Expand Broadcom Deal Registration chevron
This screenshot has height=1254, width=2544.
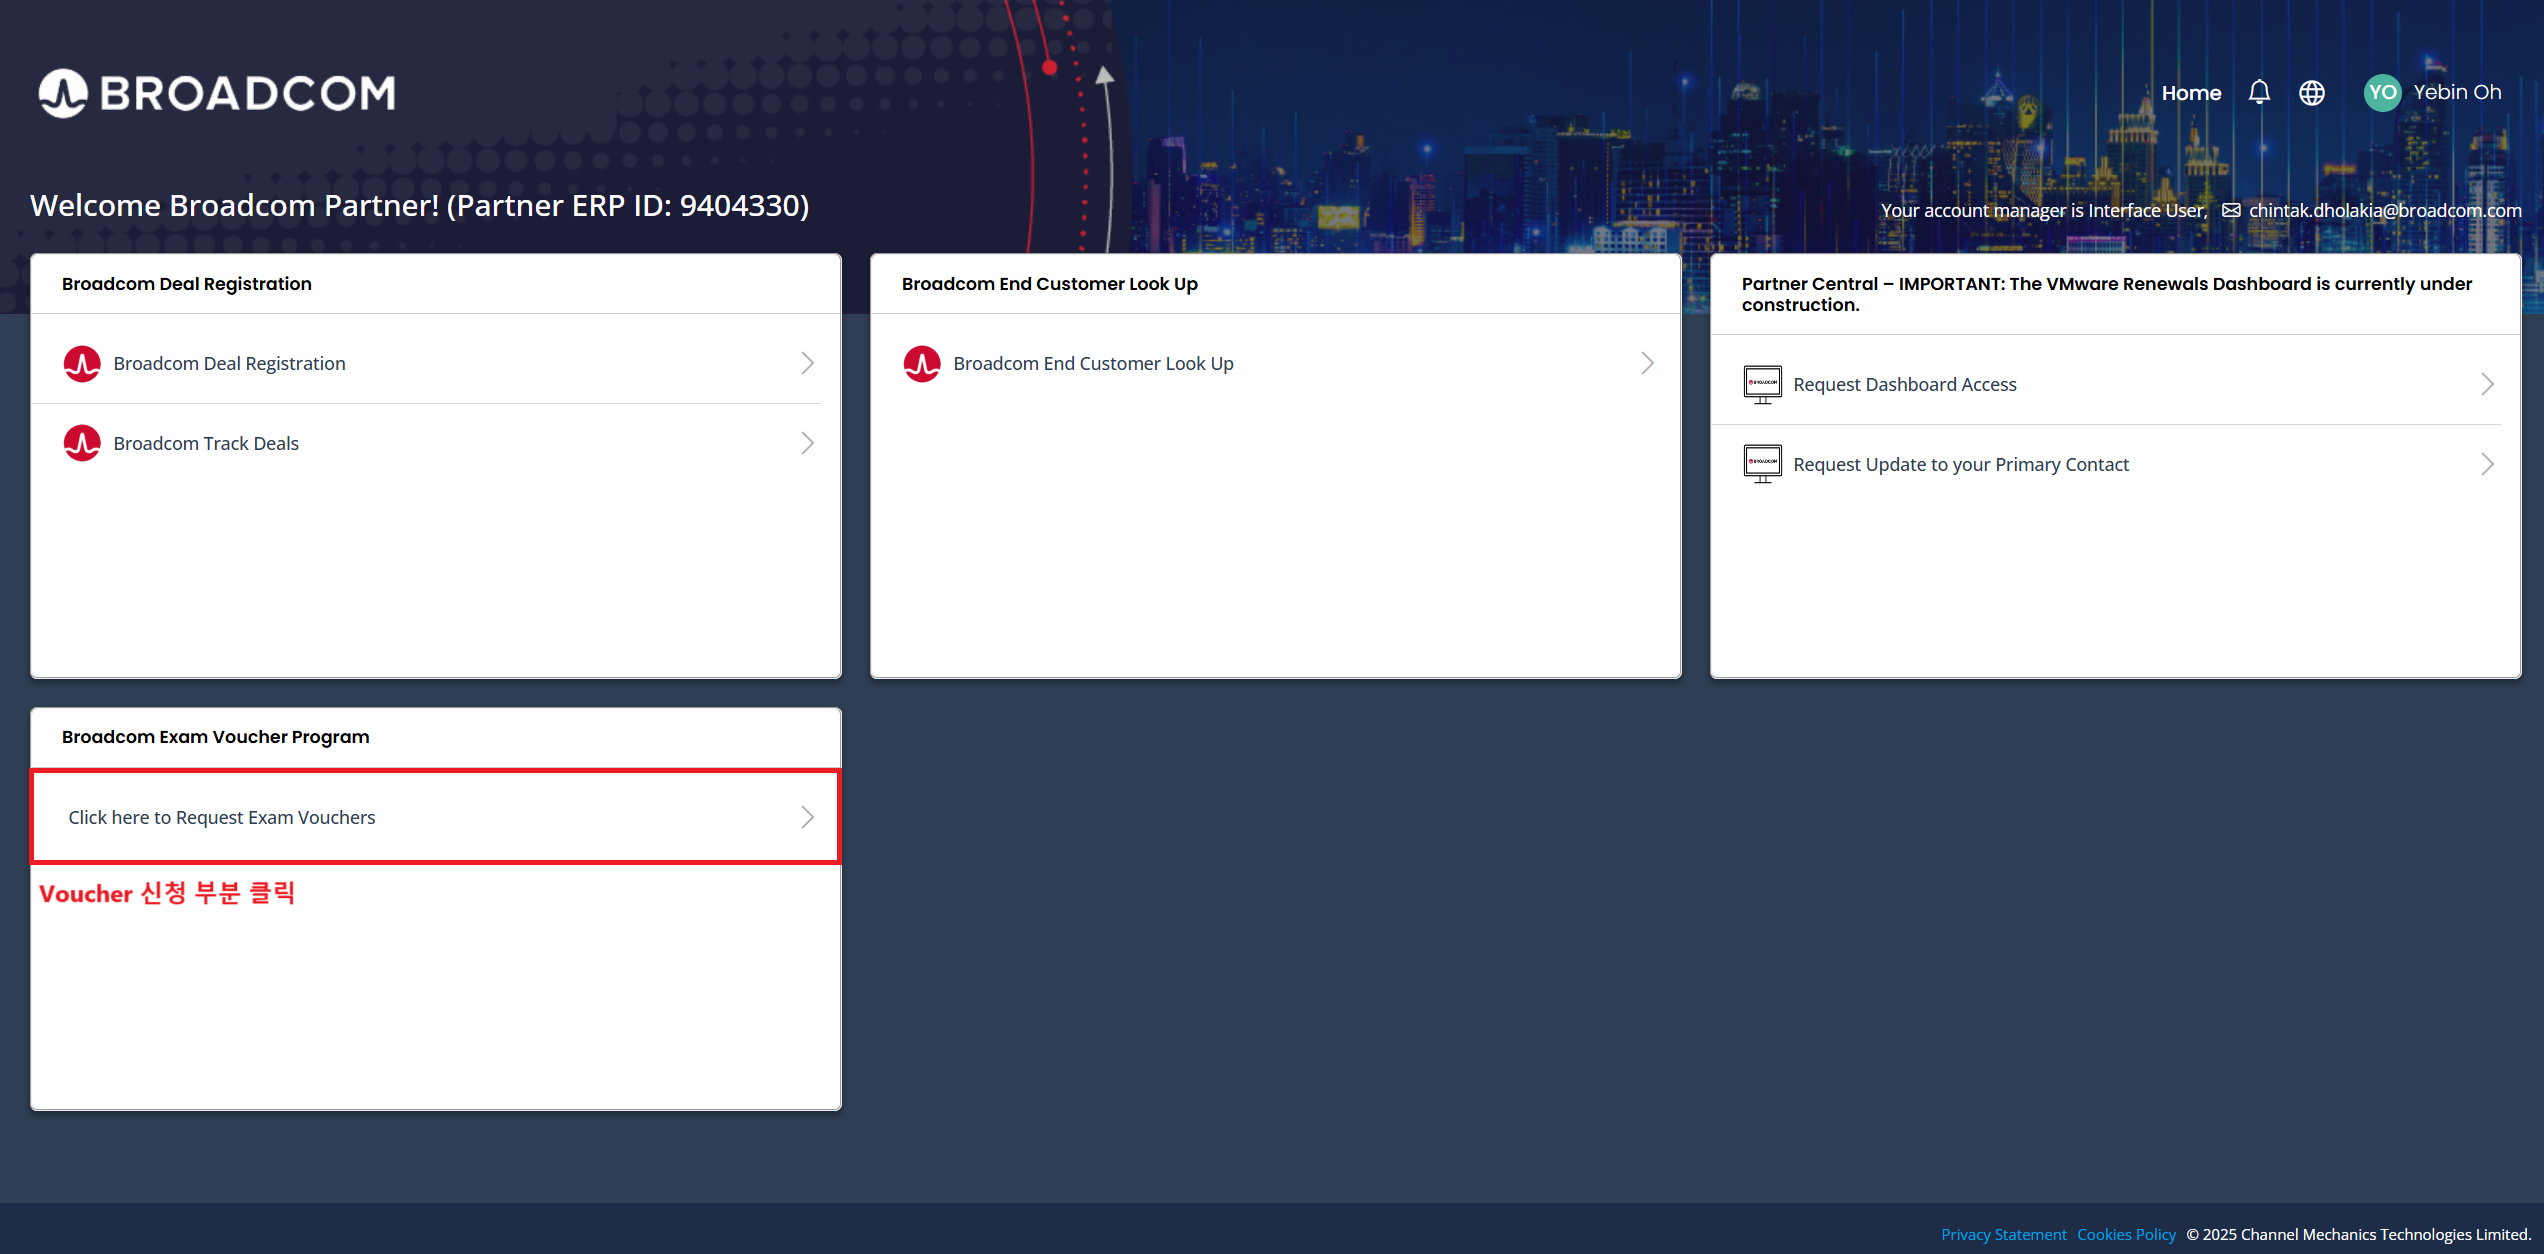click(807, 363)
